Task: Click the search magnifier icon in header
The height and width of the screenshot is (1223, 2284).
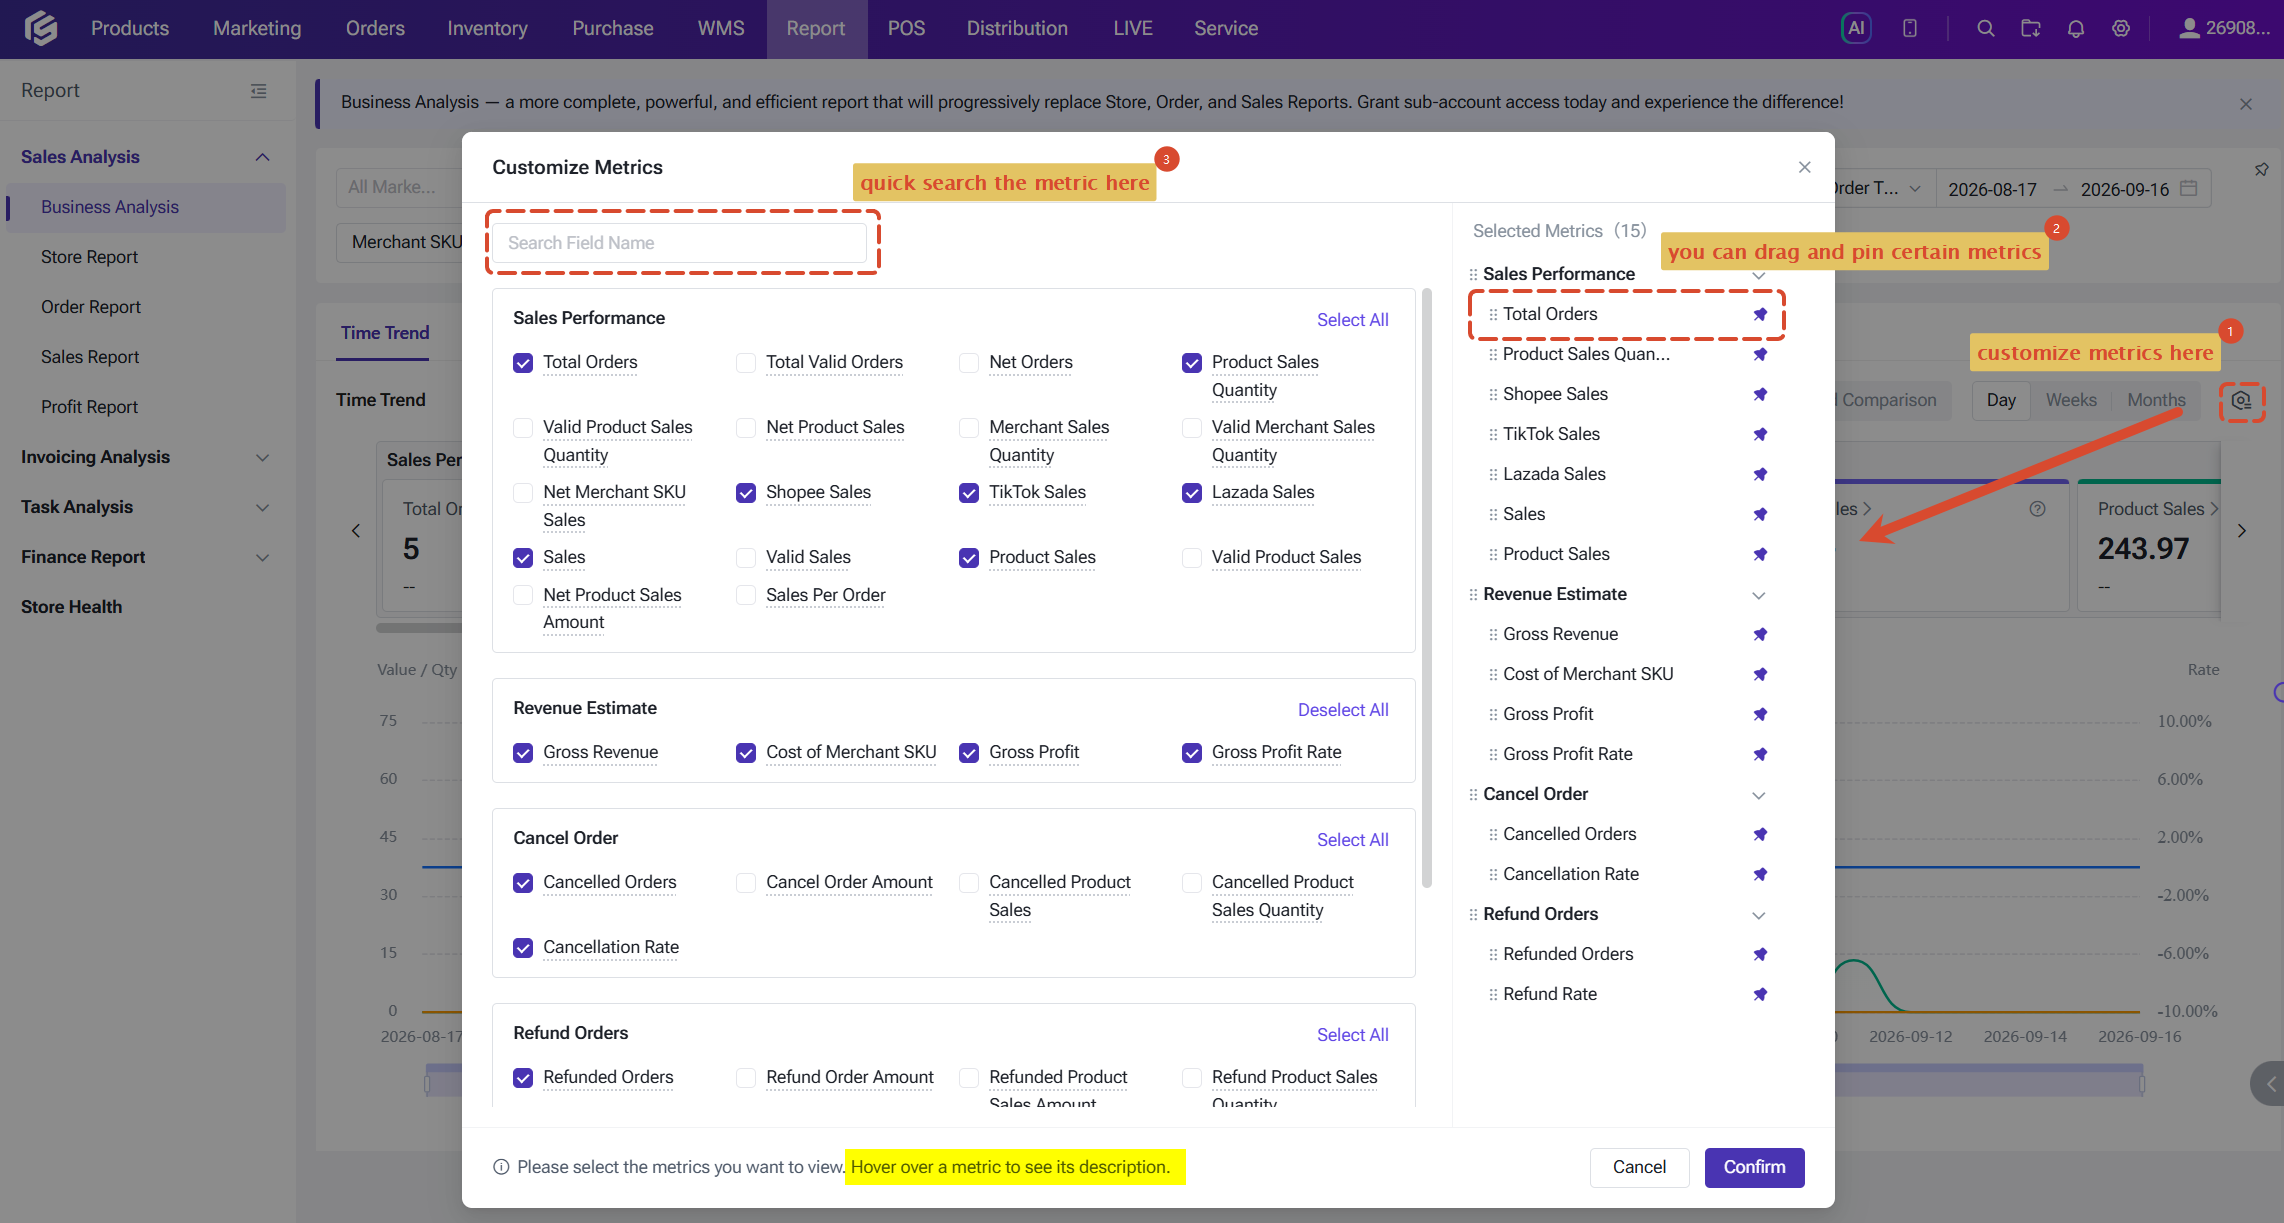Action: pos(1985,28)
